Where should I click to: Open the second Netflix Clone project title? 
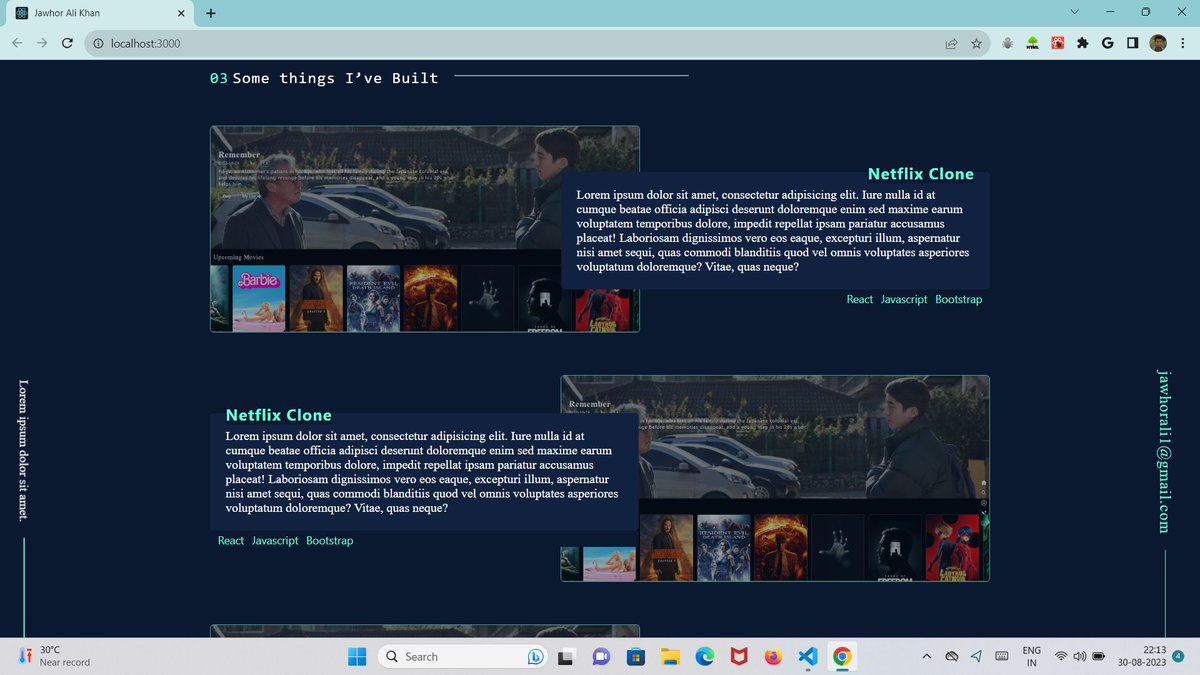279,415
